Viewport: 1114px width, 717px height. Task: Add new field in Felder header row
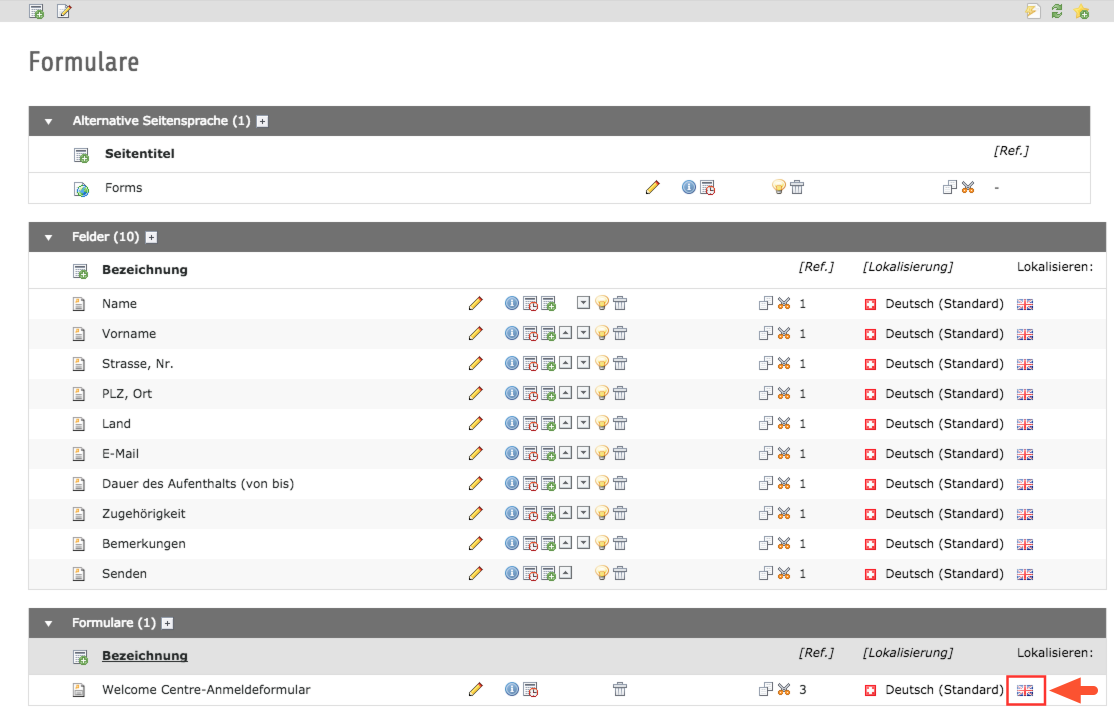pos(80,271)
